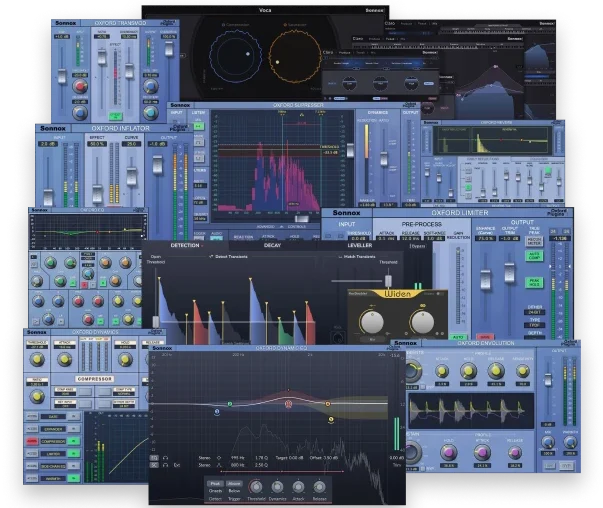
Task: Select the red Dynamic EQ band node
Action: click(288, 404)
